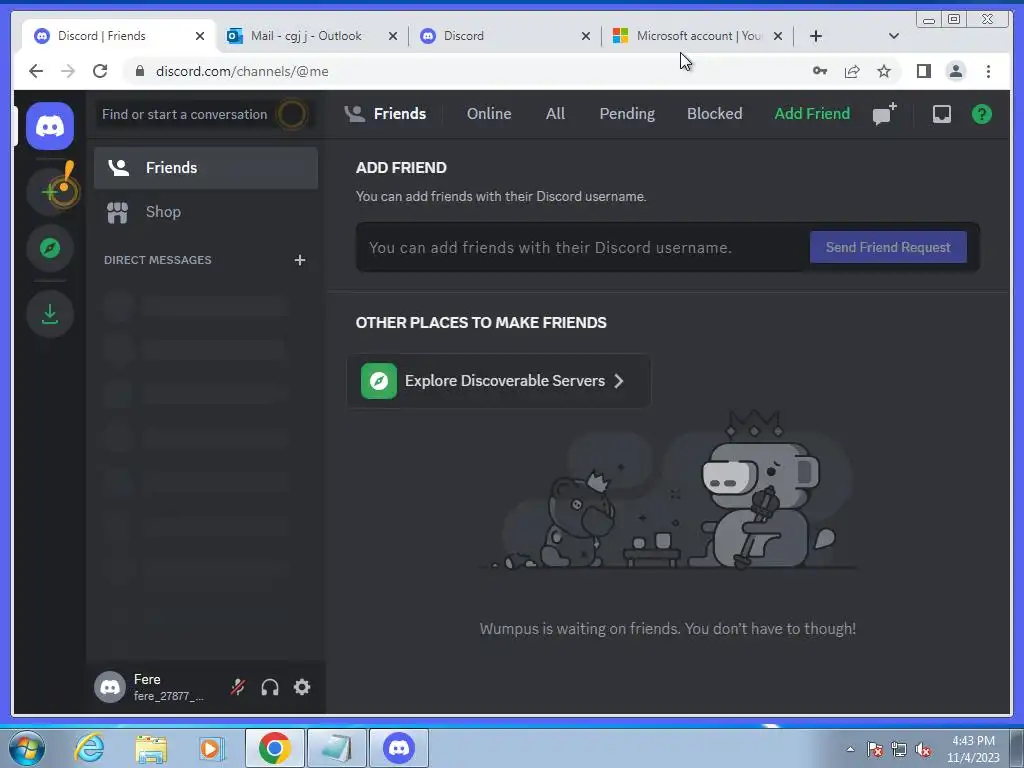The image size is (1024, 768).
Task: Open saved passwords key icon
Action: pos(820,71)
